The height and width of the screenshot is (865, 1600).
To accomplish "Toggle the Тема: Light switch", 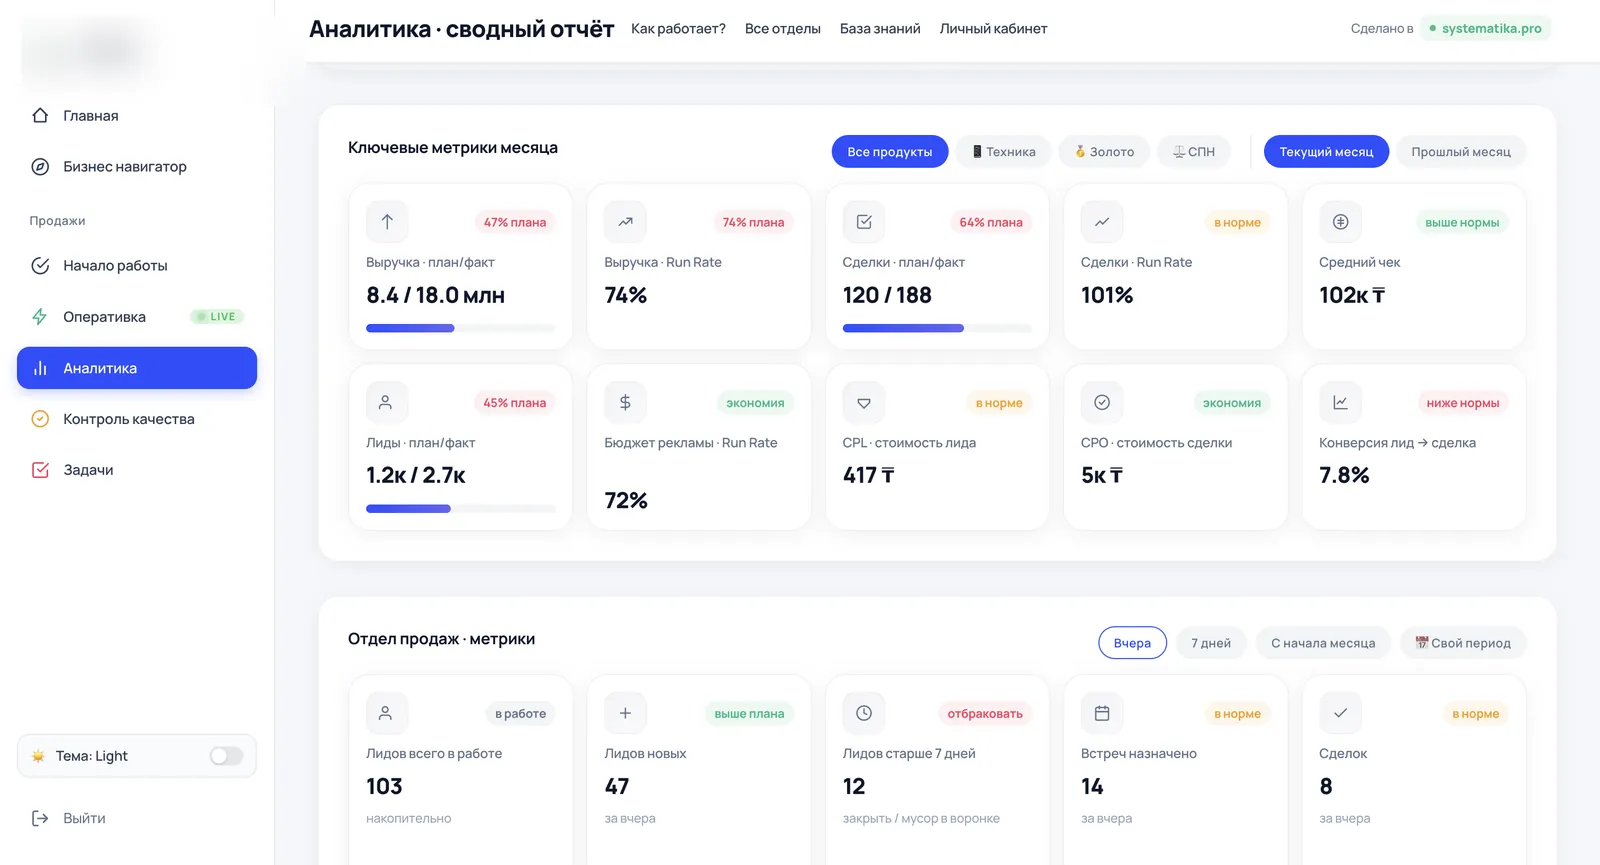I will click(226, 756).
